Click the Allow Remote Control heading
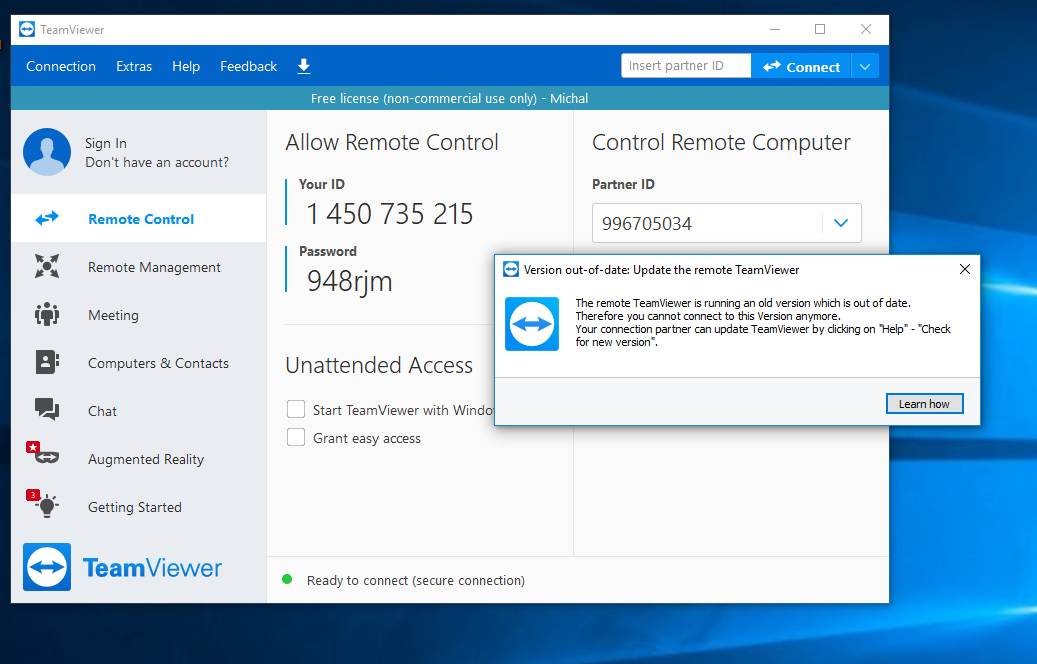The height and width of the screenshot is (664, 1037). click(x=392, y=142)
